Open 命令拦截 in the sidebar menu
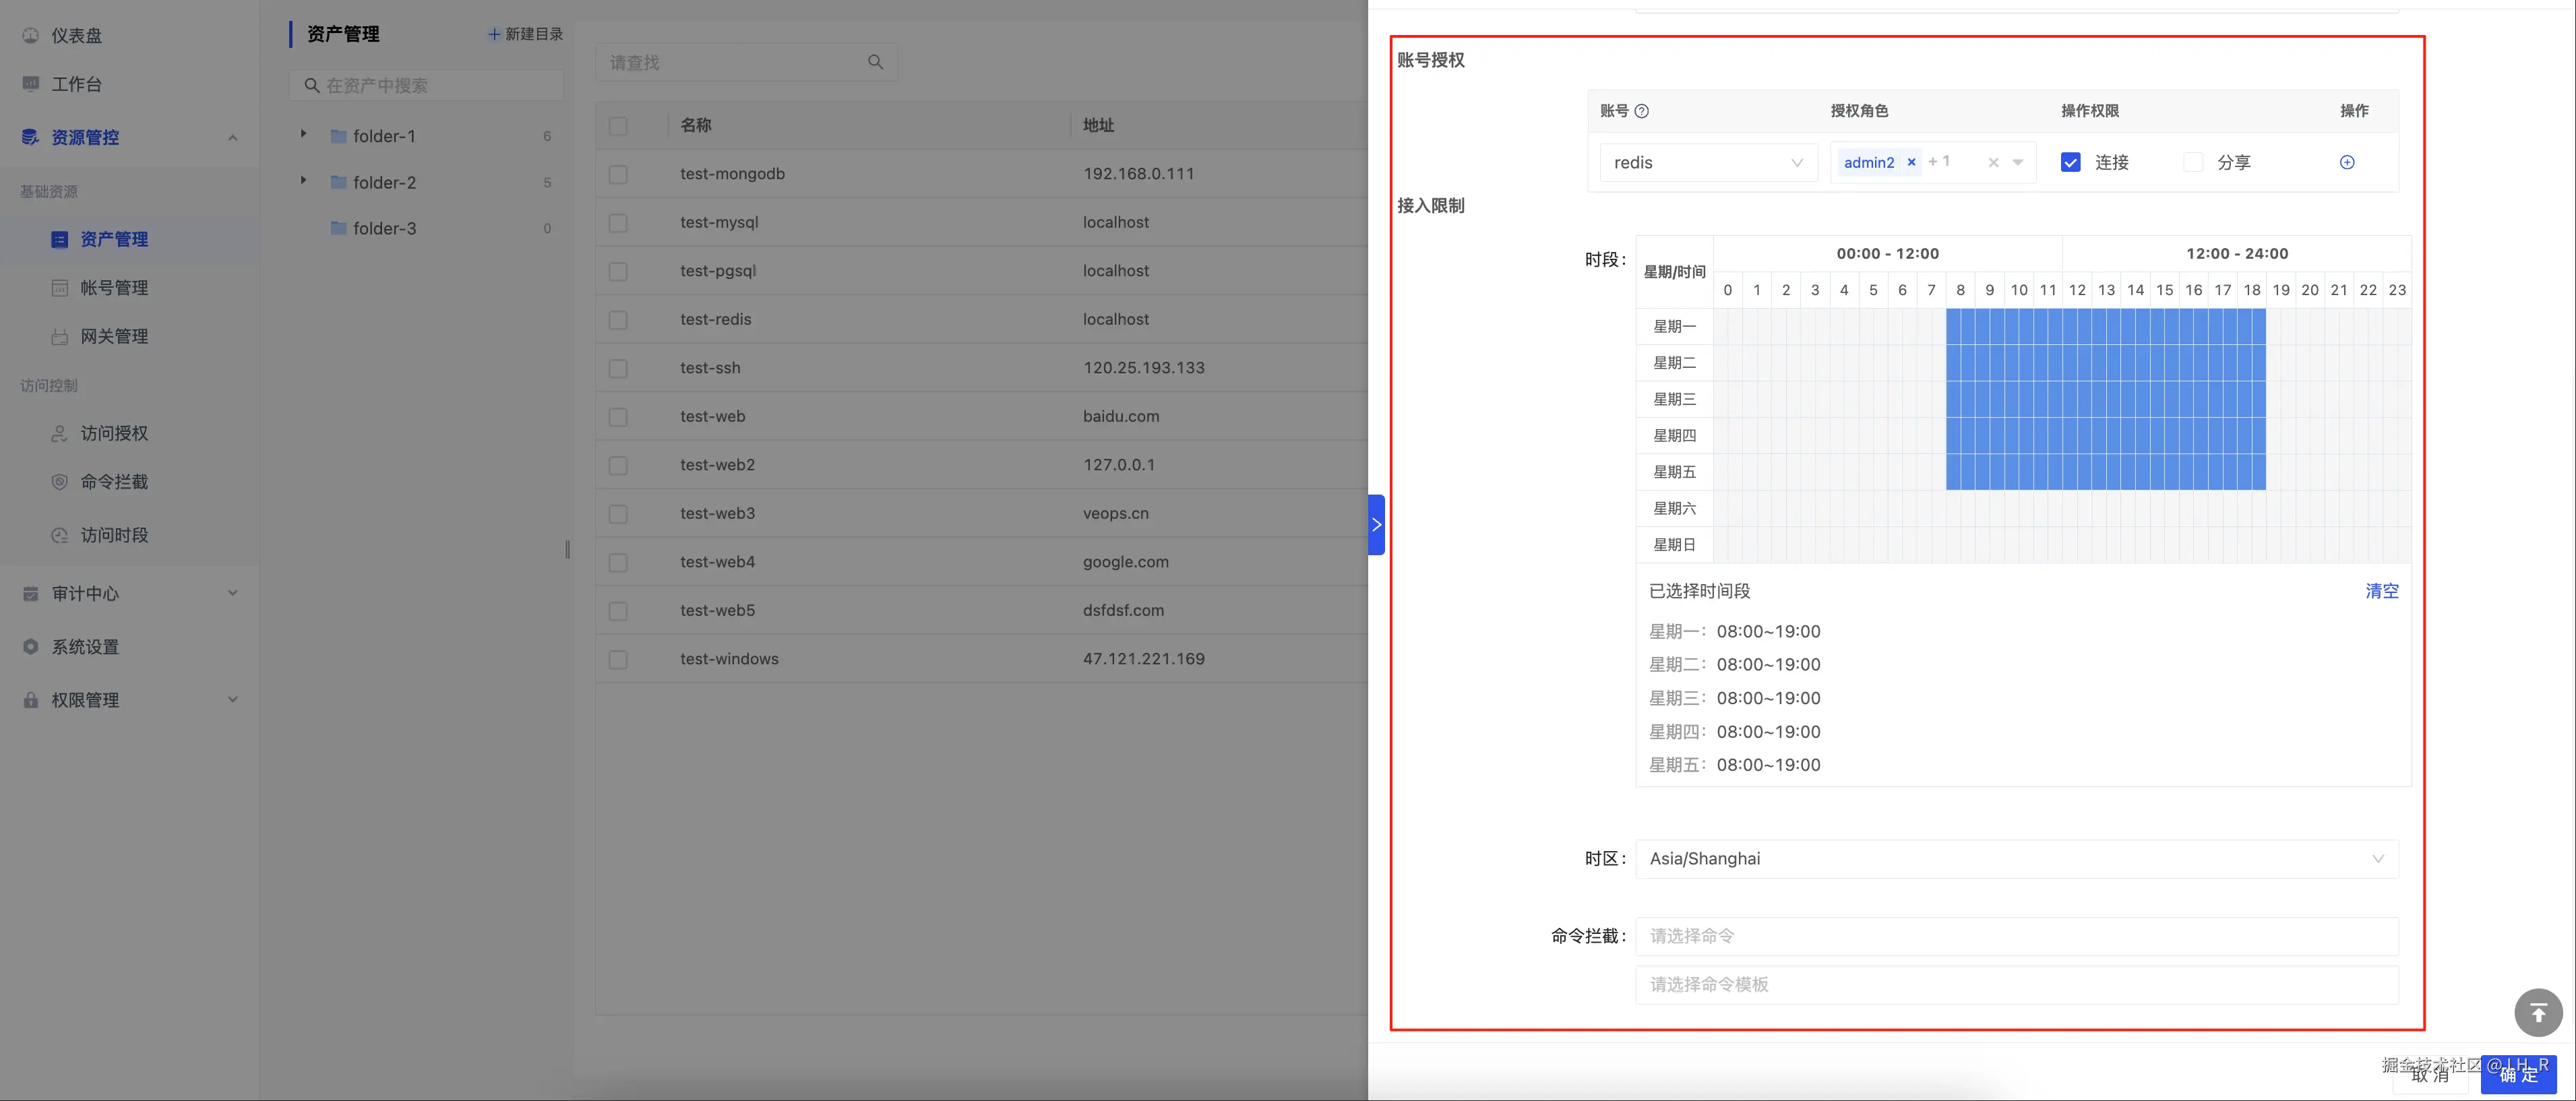2576x1101 pixels. pyautogui.click(x=114, y=482)
